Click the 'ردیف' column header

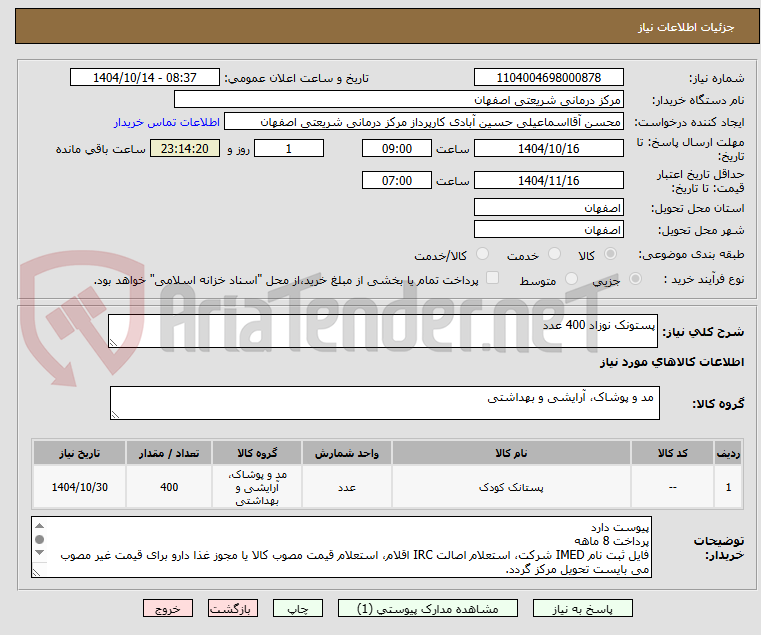pyautogui.click(x=728, y=453)
